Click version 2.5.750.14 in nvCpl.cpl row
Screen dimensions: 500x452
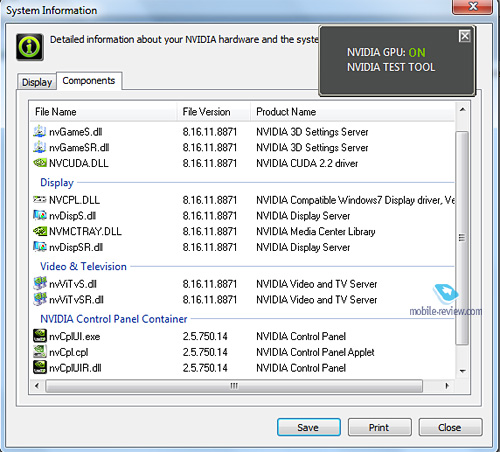coord(205,352)
